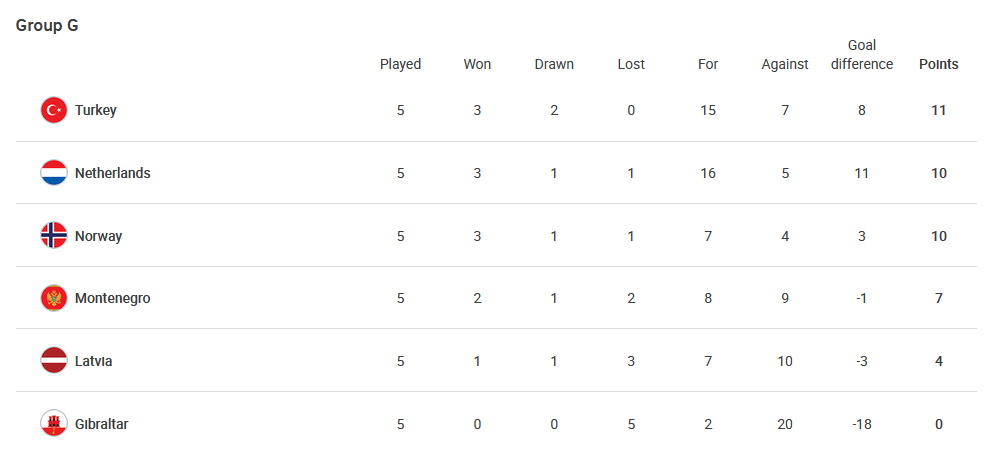The image size is (1000, 464).
Task: Click the Gibraltar flag icon
Action: pos(54,424)
